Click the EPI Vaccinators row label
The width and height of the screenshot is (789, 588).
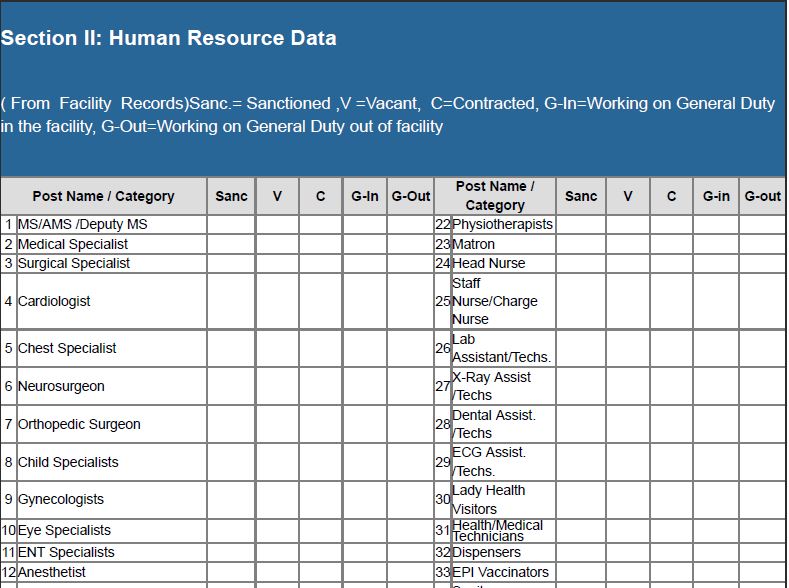click(x=500, y=572)
